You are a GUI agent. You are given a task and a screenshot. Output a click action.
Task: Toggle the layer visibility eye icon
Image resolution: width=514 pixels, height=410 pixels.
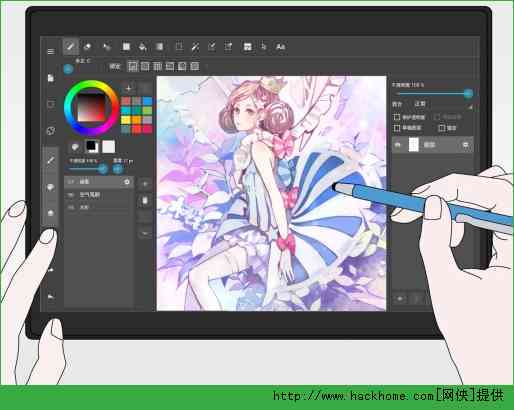click(398, 145)
